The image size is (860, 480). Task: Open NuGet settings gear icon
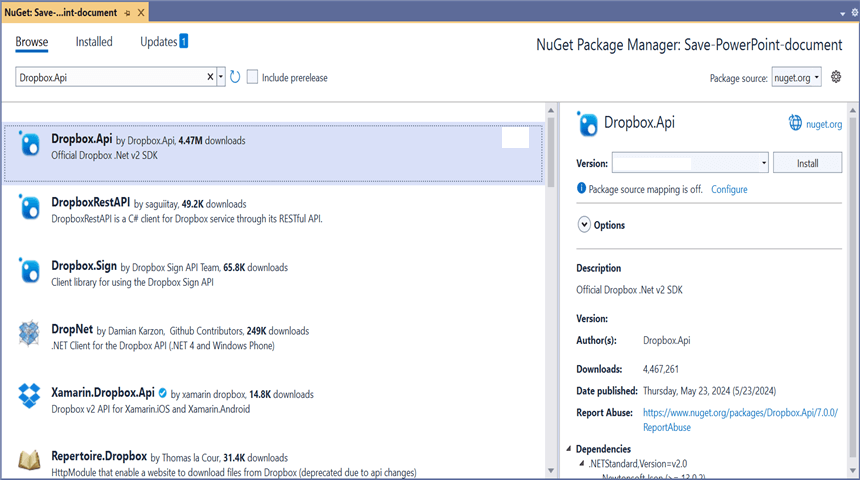(836, 77)
